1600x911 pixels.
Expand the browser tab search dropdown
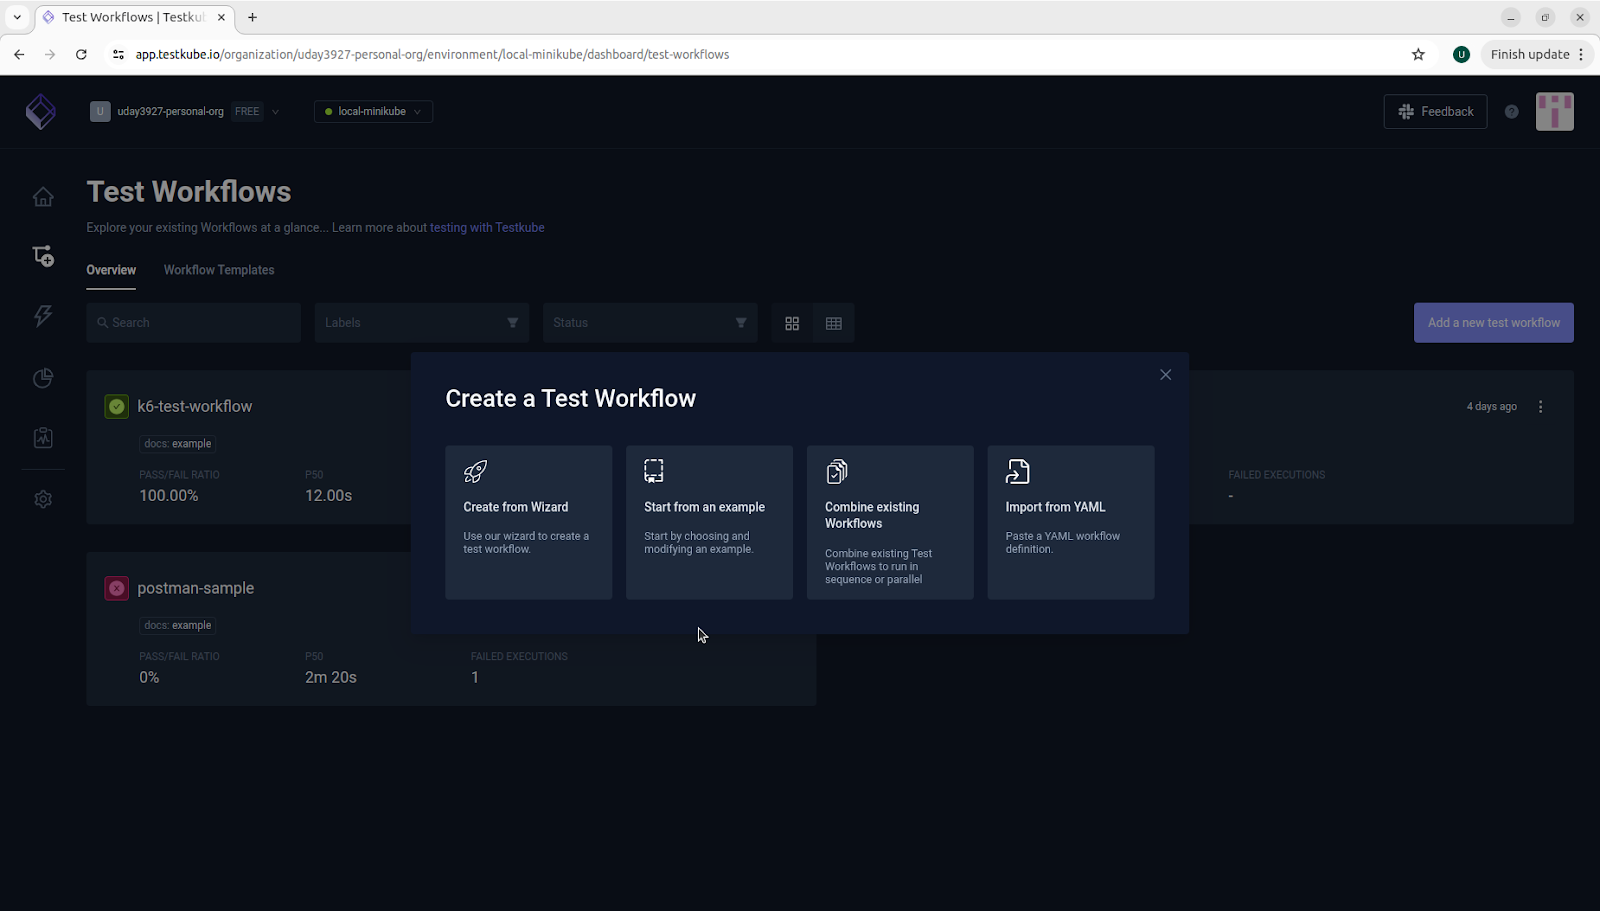(x=17, y=17)
